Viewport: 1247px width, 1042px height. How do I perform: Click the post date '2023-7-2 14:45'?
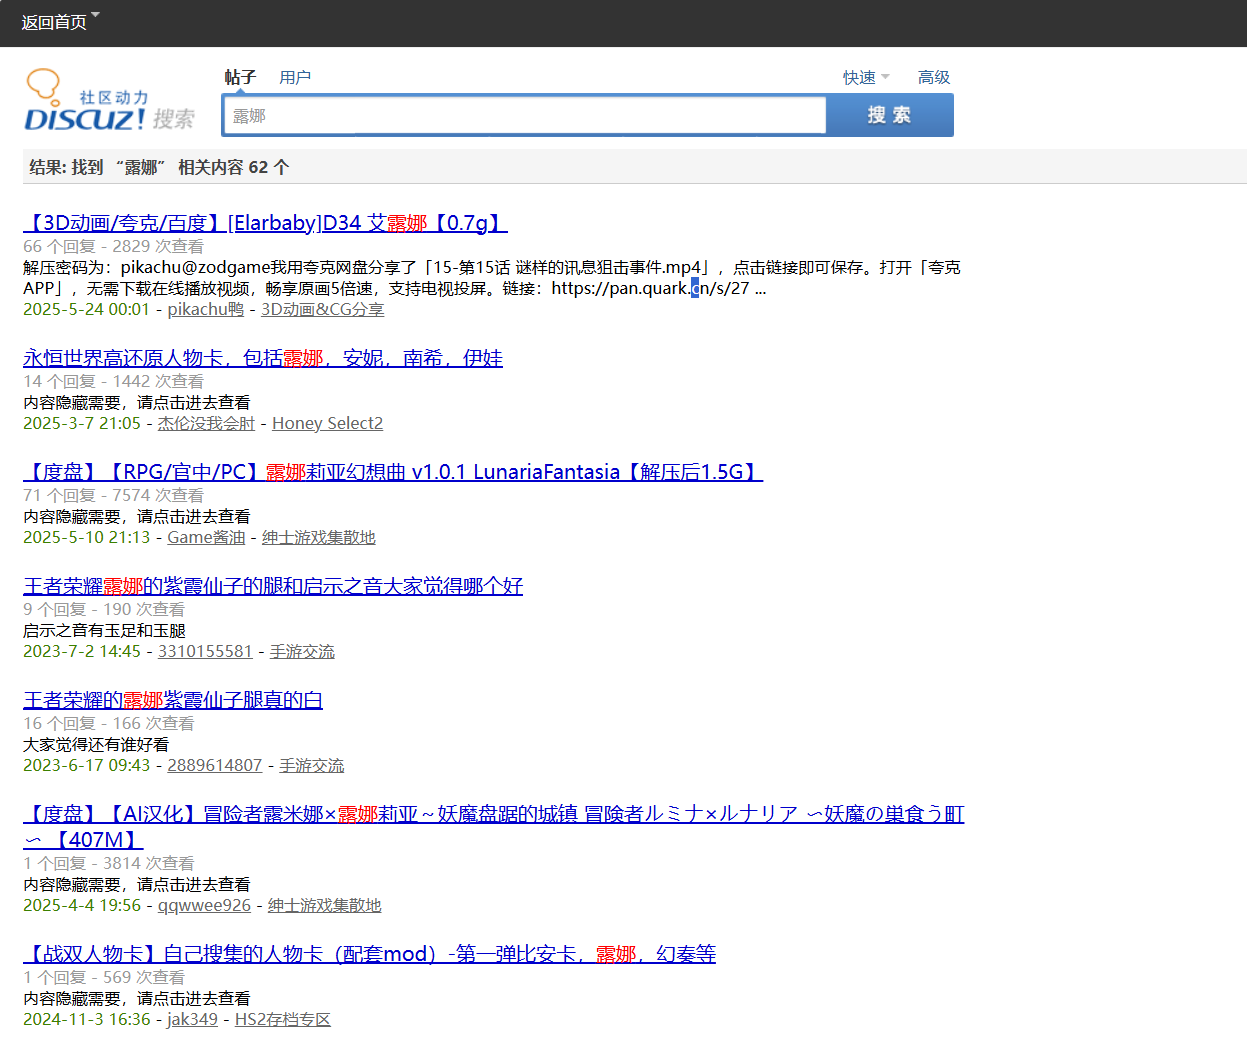pos(82,652)
